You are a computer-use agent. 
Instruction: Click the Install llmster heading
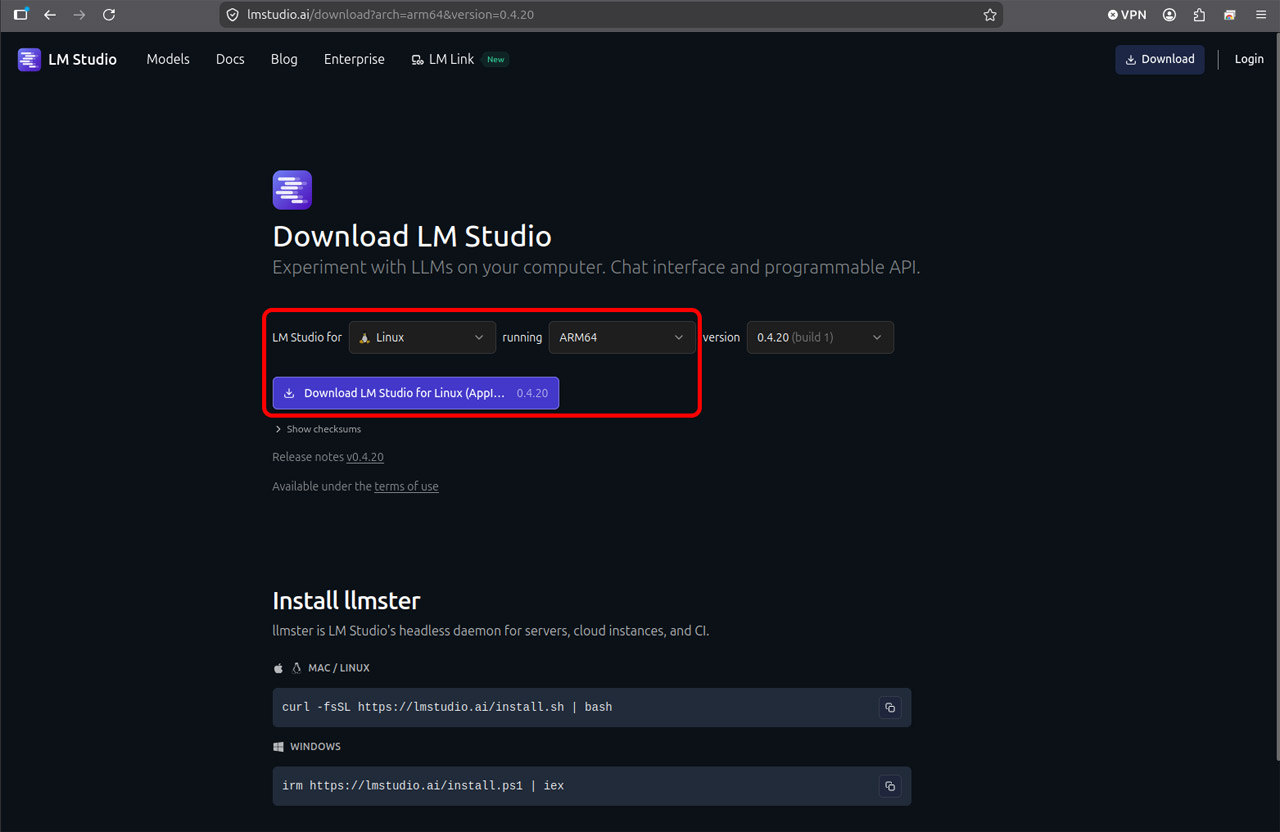click(x=346, y=600)
